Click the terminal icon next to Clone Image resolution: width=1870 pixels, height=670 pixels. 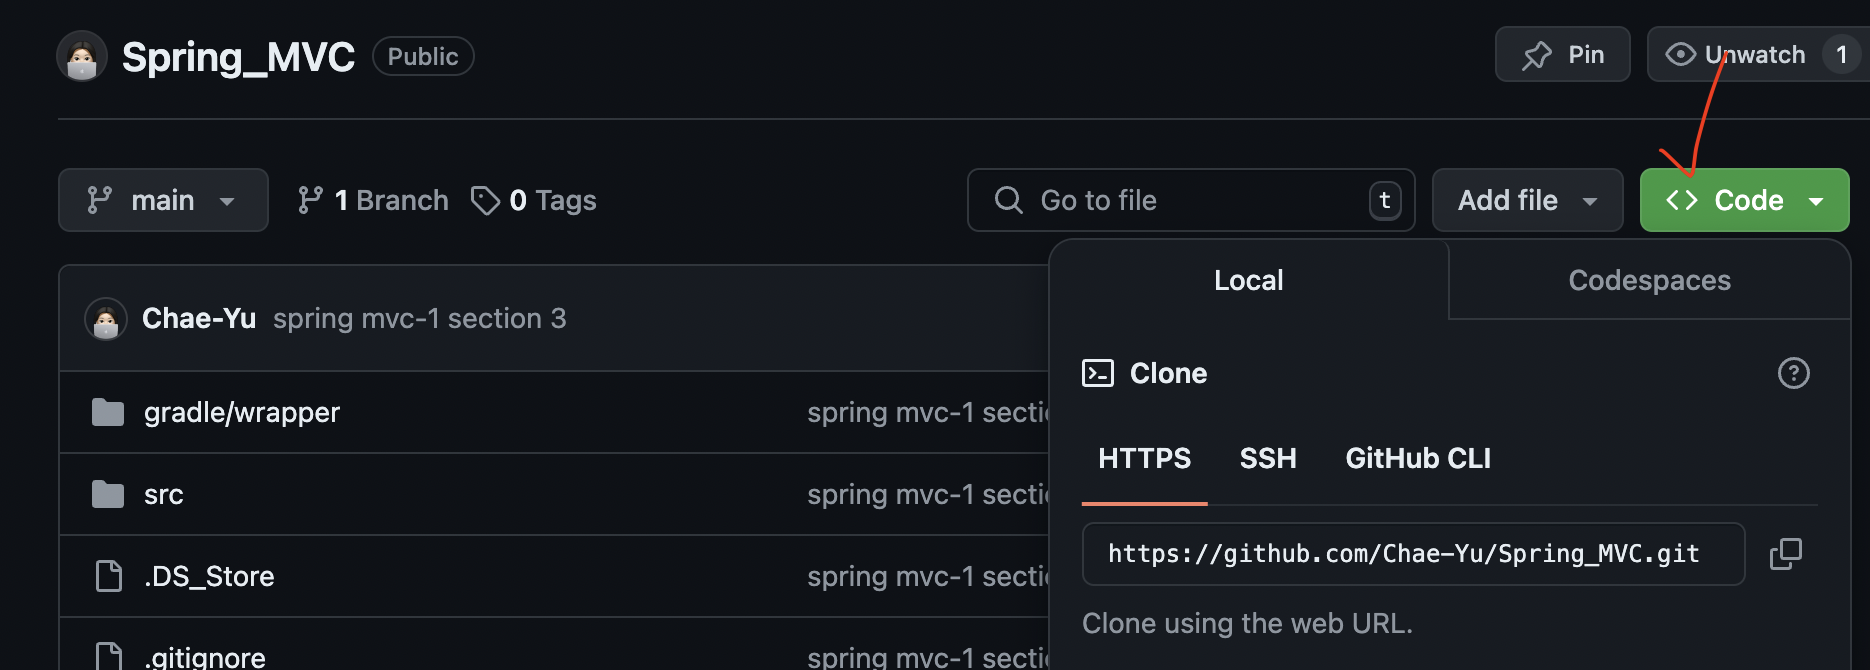click(x=1098, y=373)
